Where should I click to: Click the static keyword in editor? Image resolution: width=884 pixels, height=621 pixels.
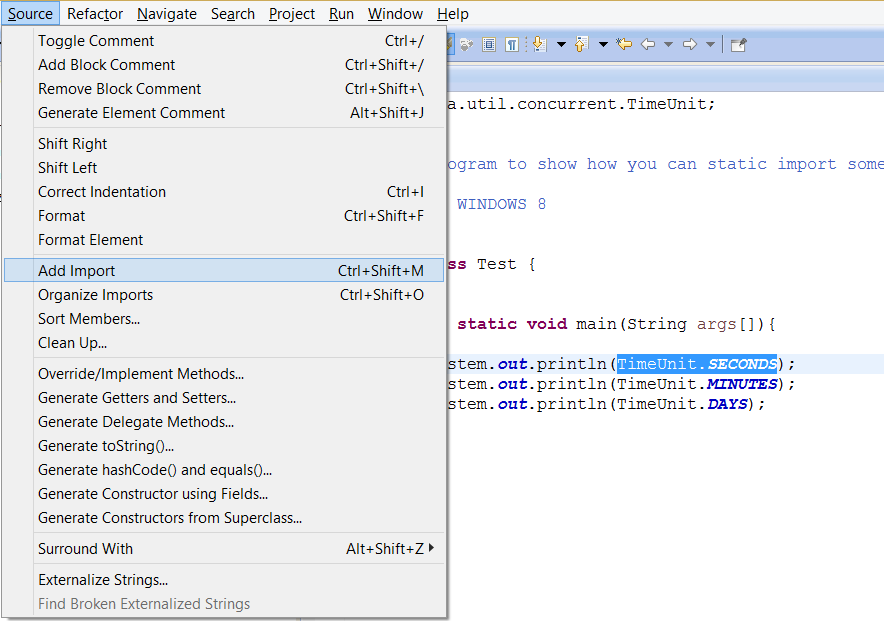click(487, 324)
